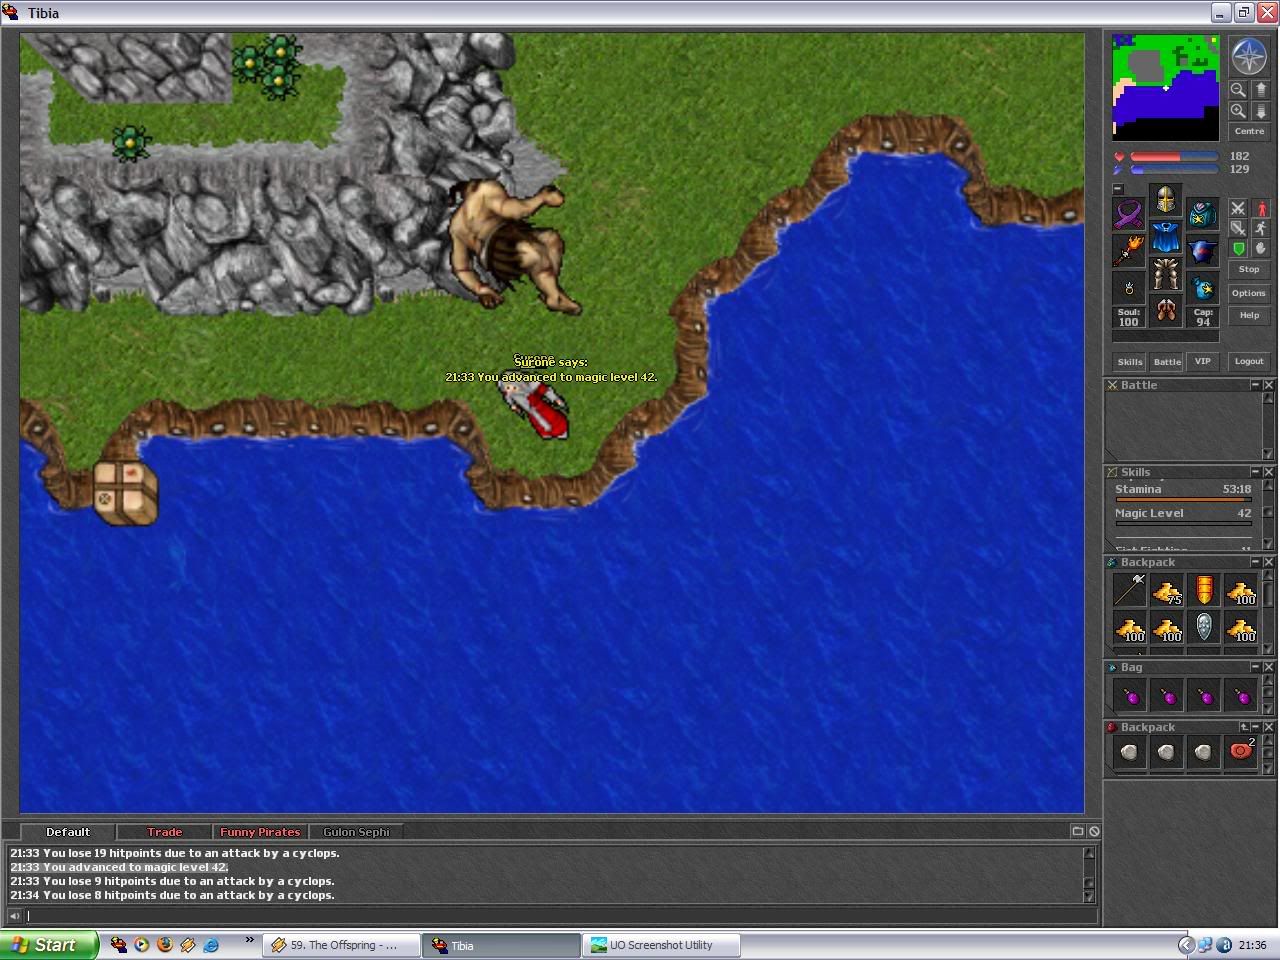Set balanced fighting mode
This screenshot has width=1280, height=960.
[x=1238, y=228]
